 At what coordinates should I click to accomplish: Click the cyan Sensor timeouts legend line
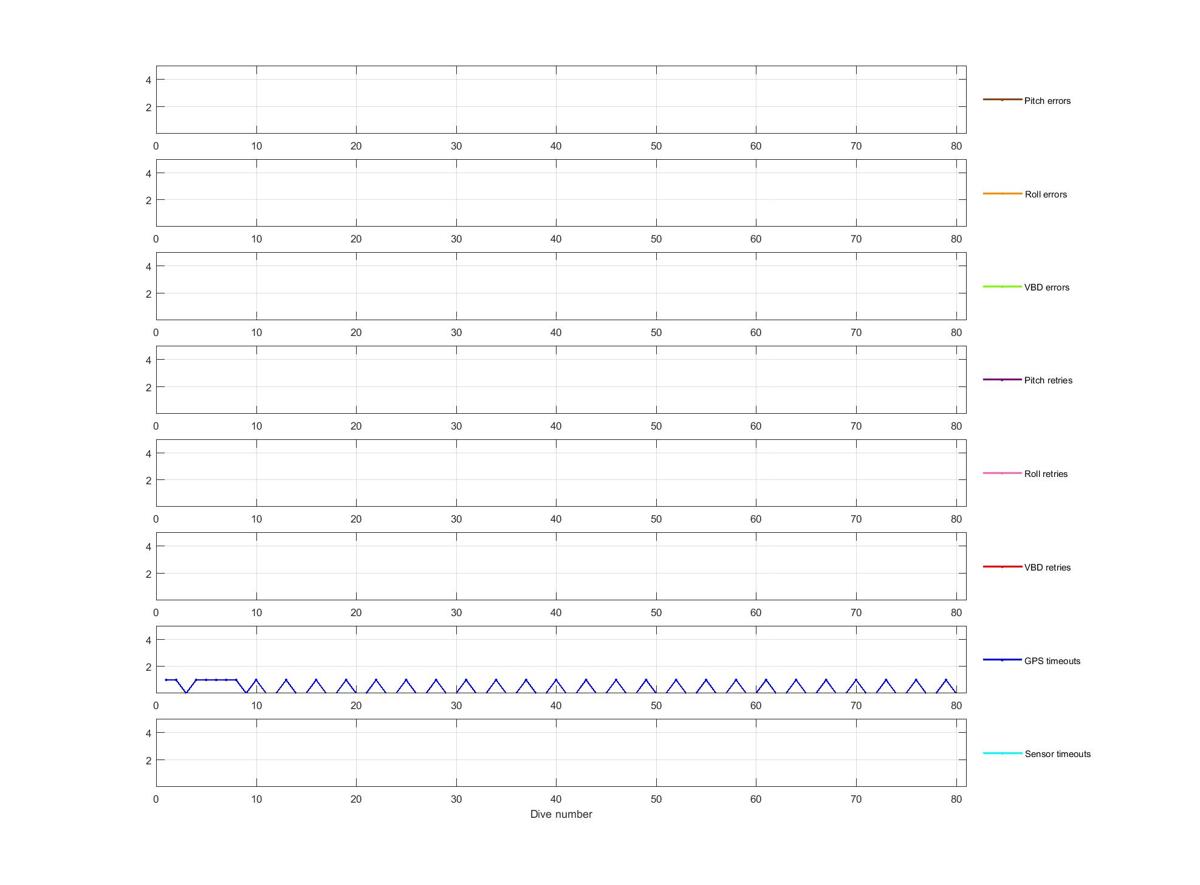[1002, 753]
